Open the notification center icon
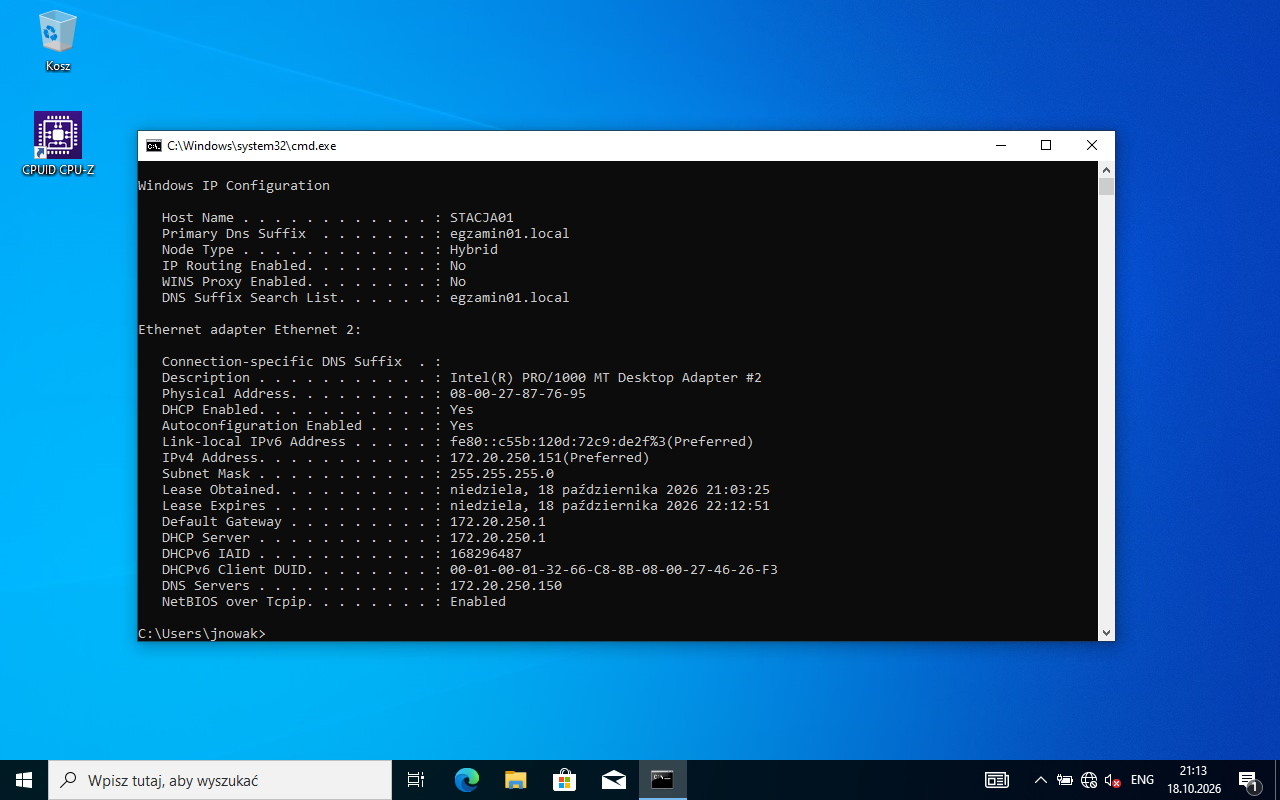The height and width of the screenshot is (800, 1280). [1248, 780]
